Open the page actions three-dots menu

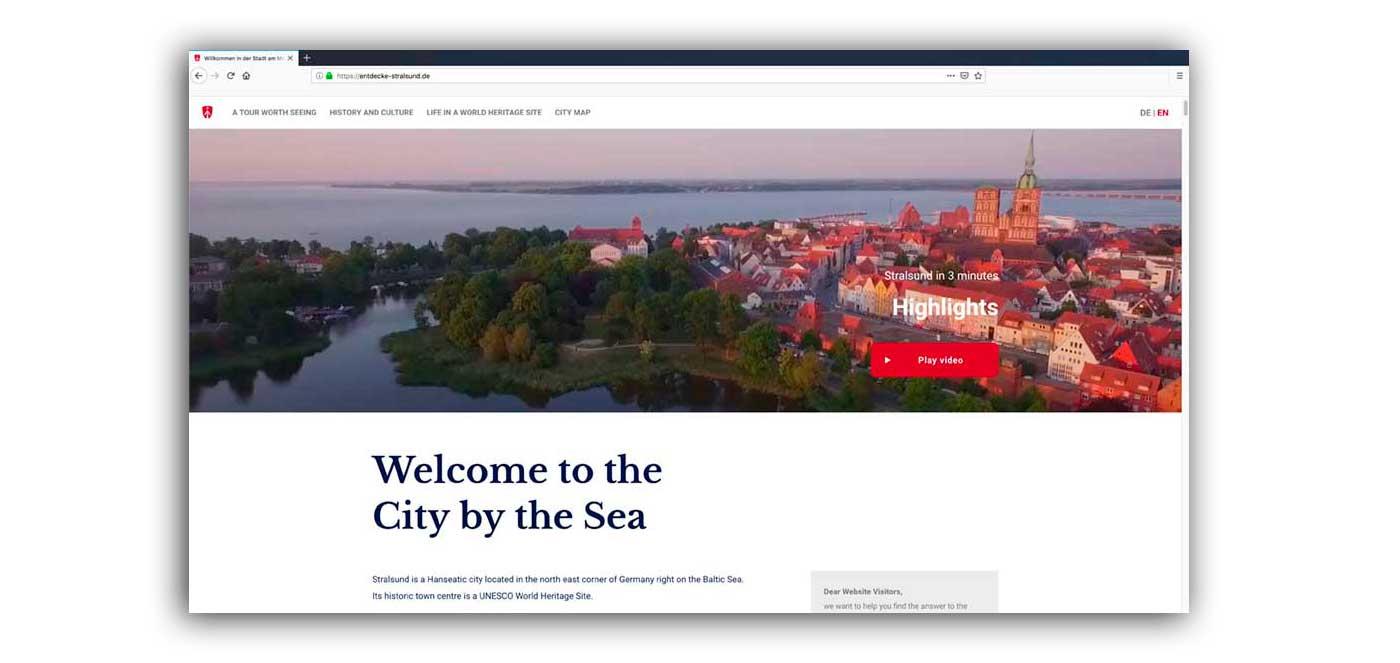coord(950,76)
